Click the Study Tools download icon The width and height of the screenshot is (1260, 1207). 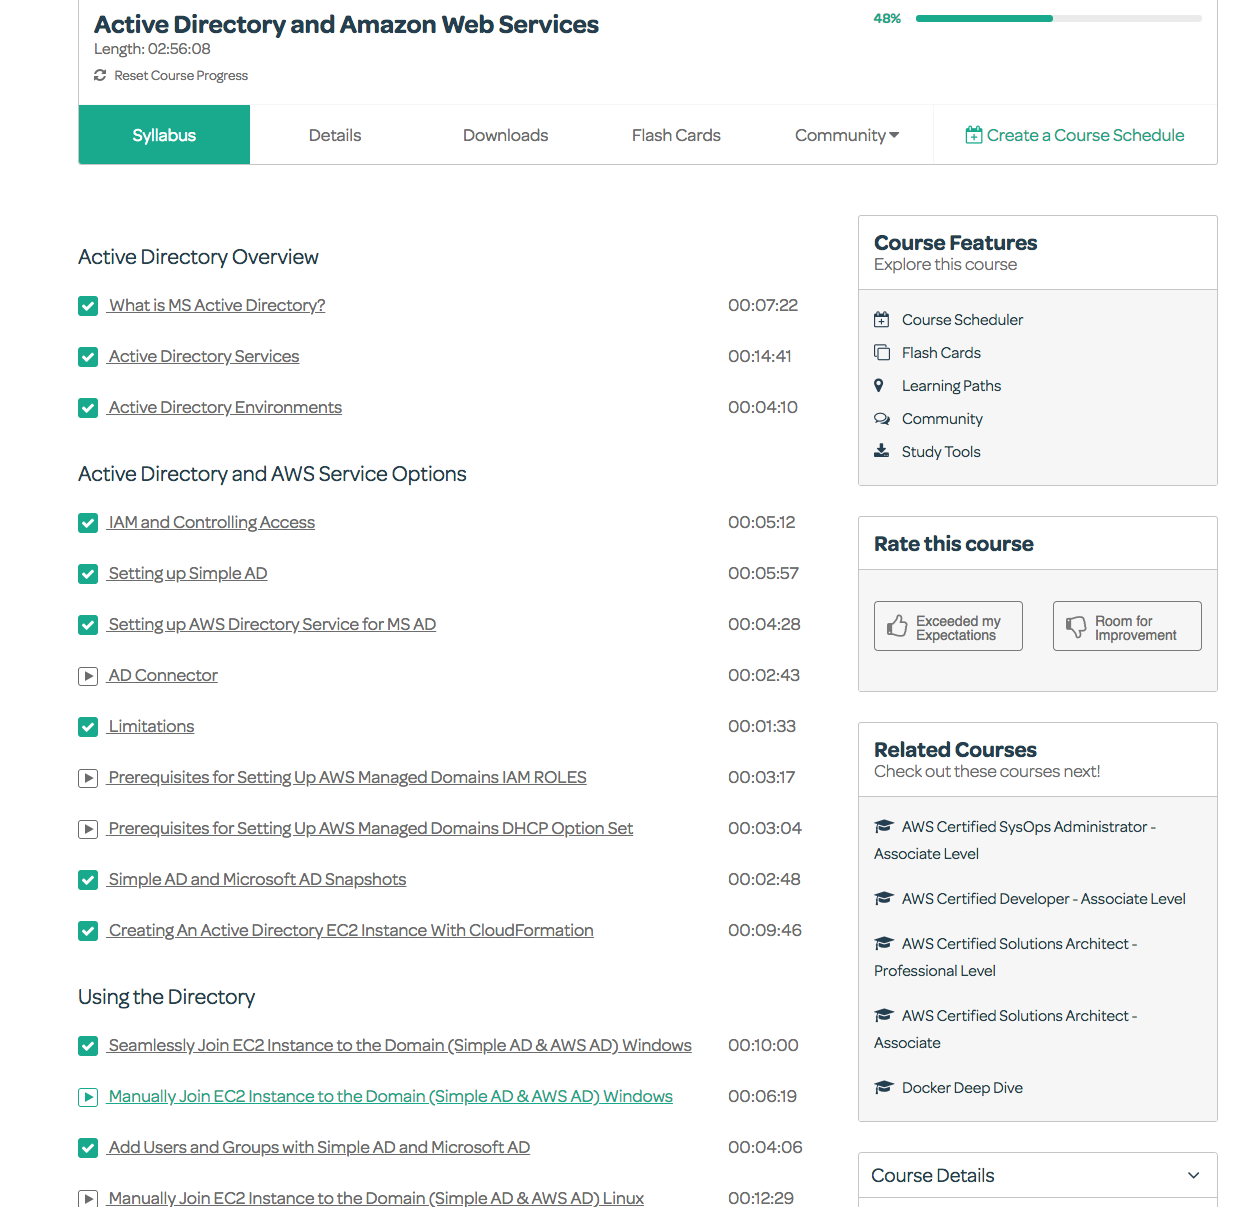point(881,451)
